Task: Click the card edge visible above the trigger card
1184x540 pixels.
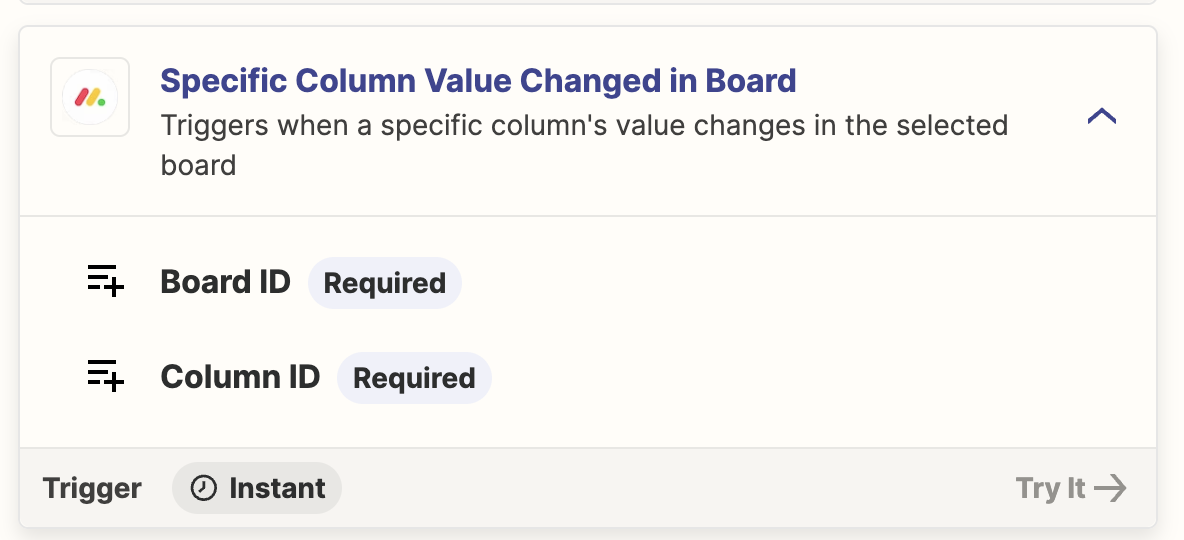Action: click(590, 5)
